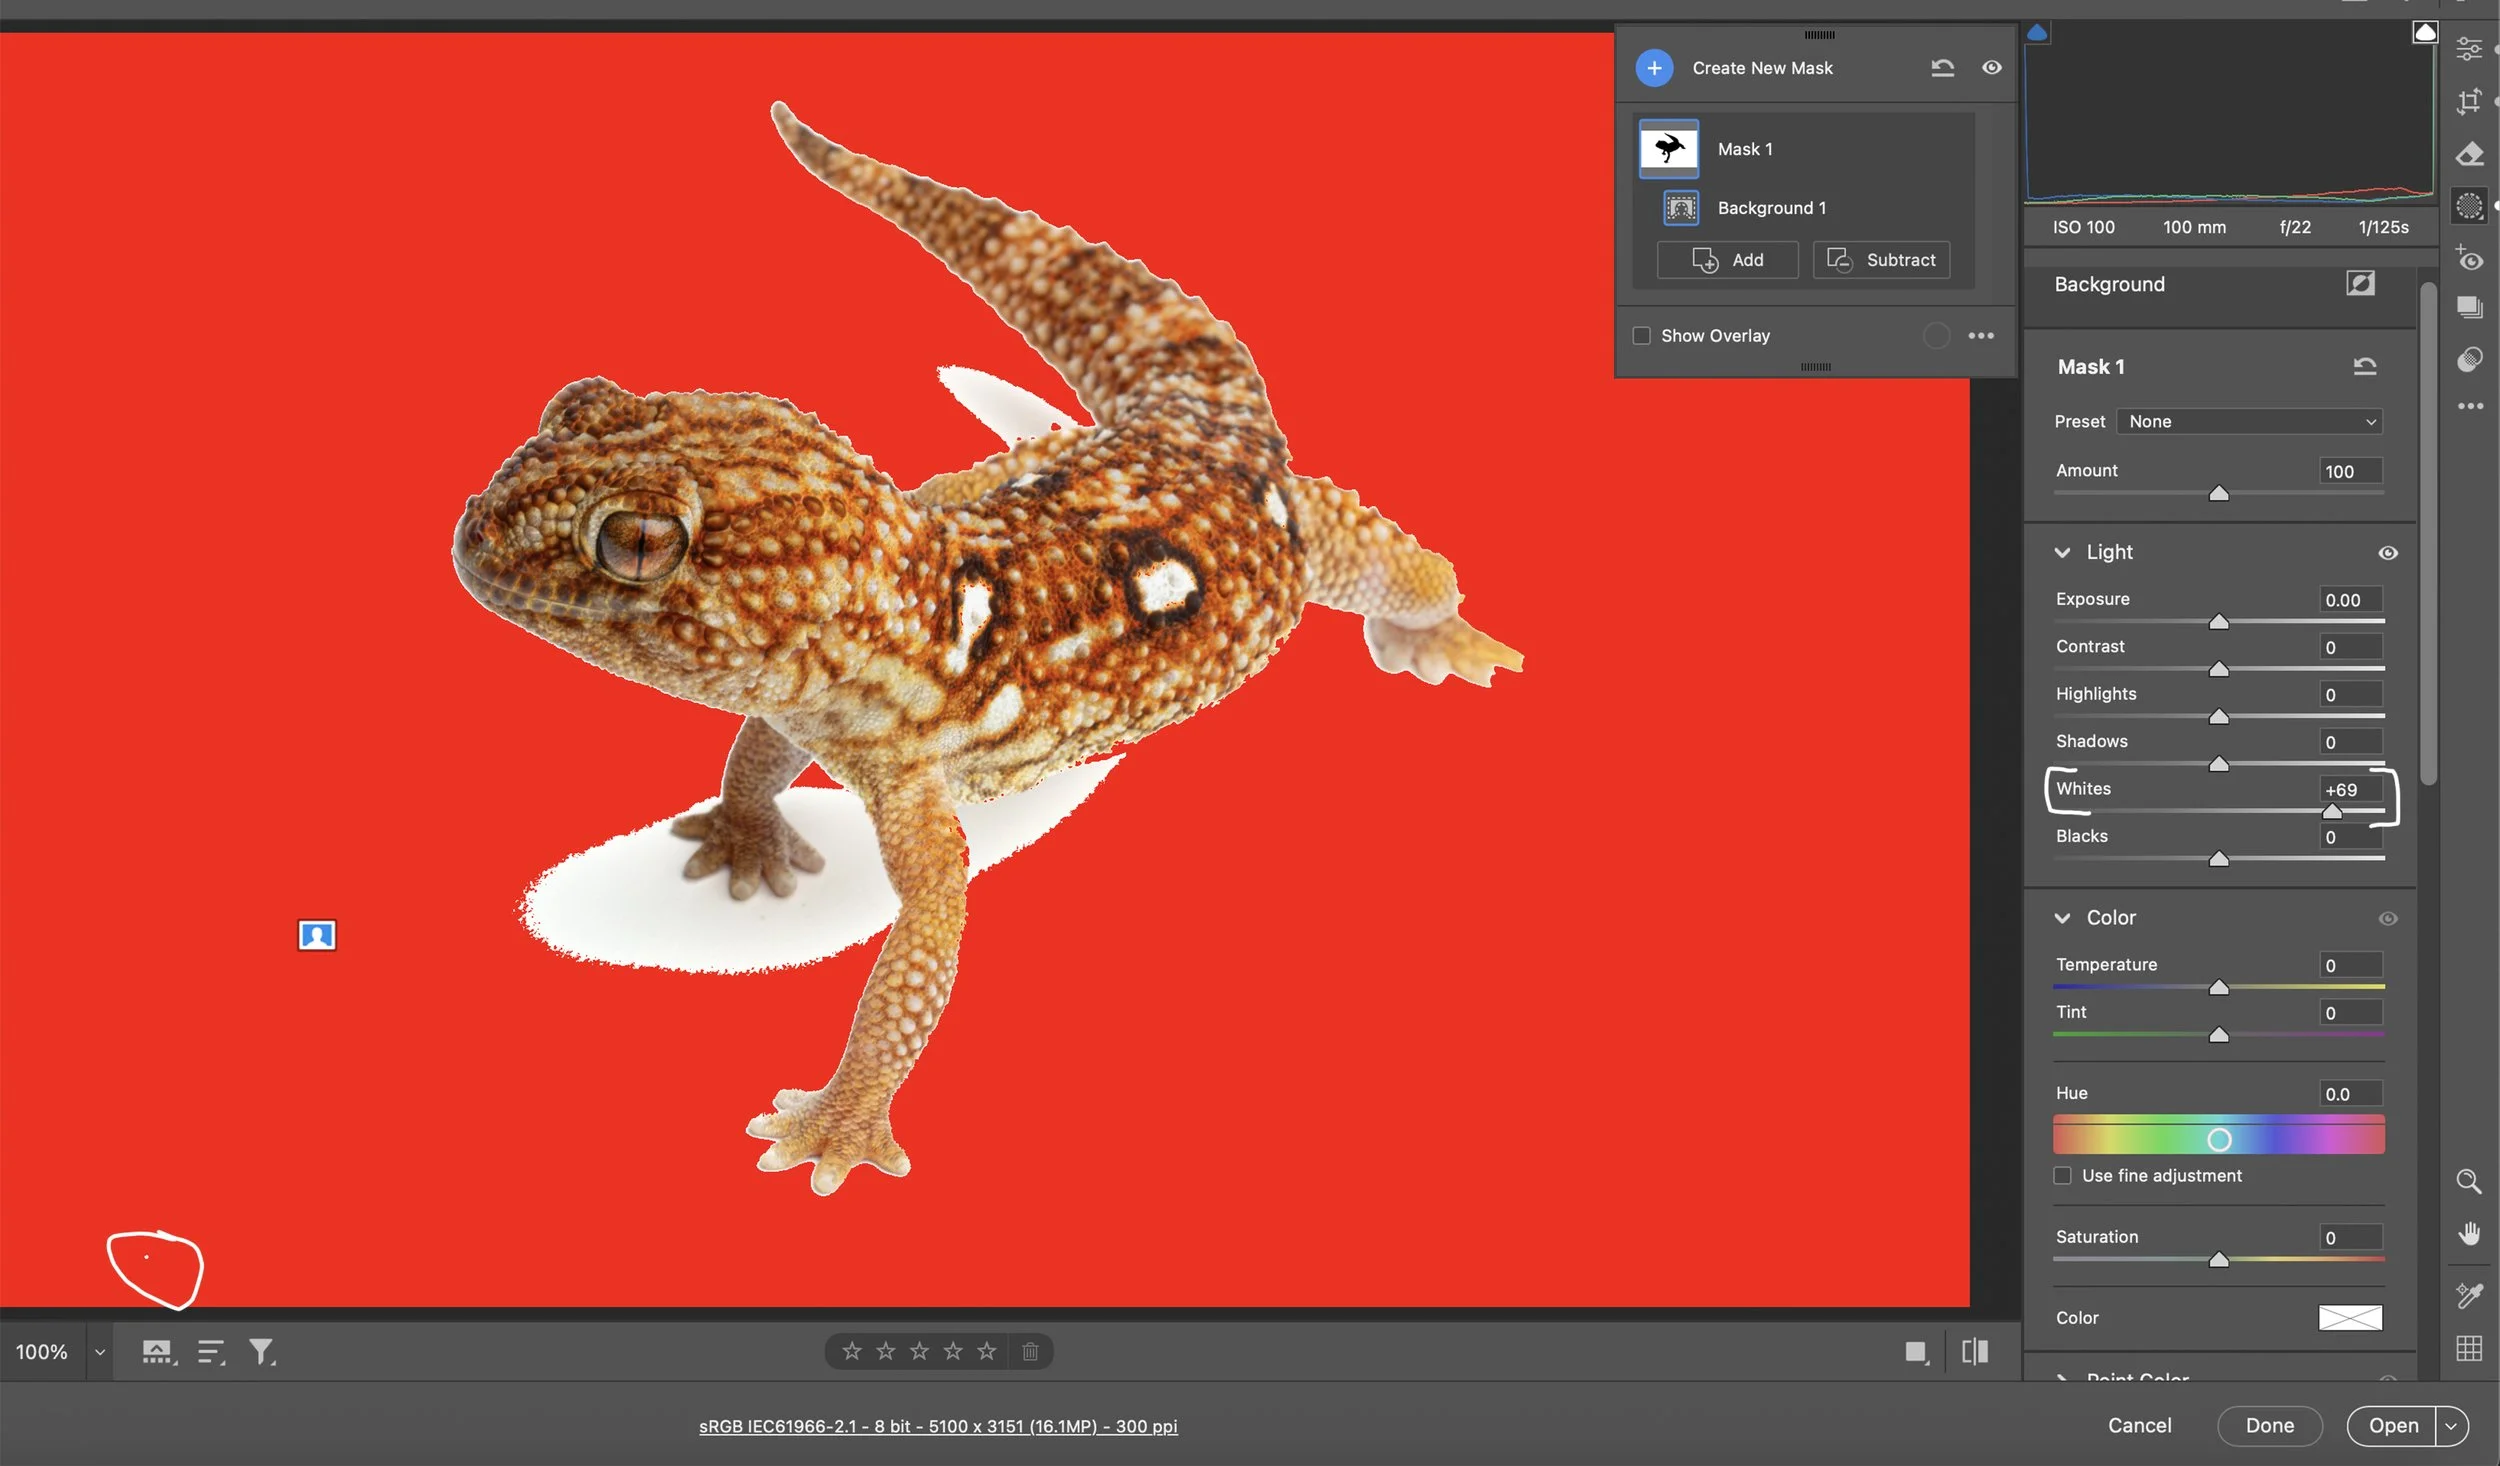Open the sRGB workflow options link
2500x1466 pixels.
click(x=938, y=1426)
